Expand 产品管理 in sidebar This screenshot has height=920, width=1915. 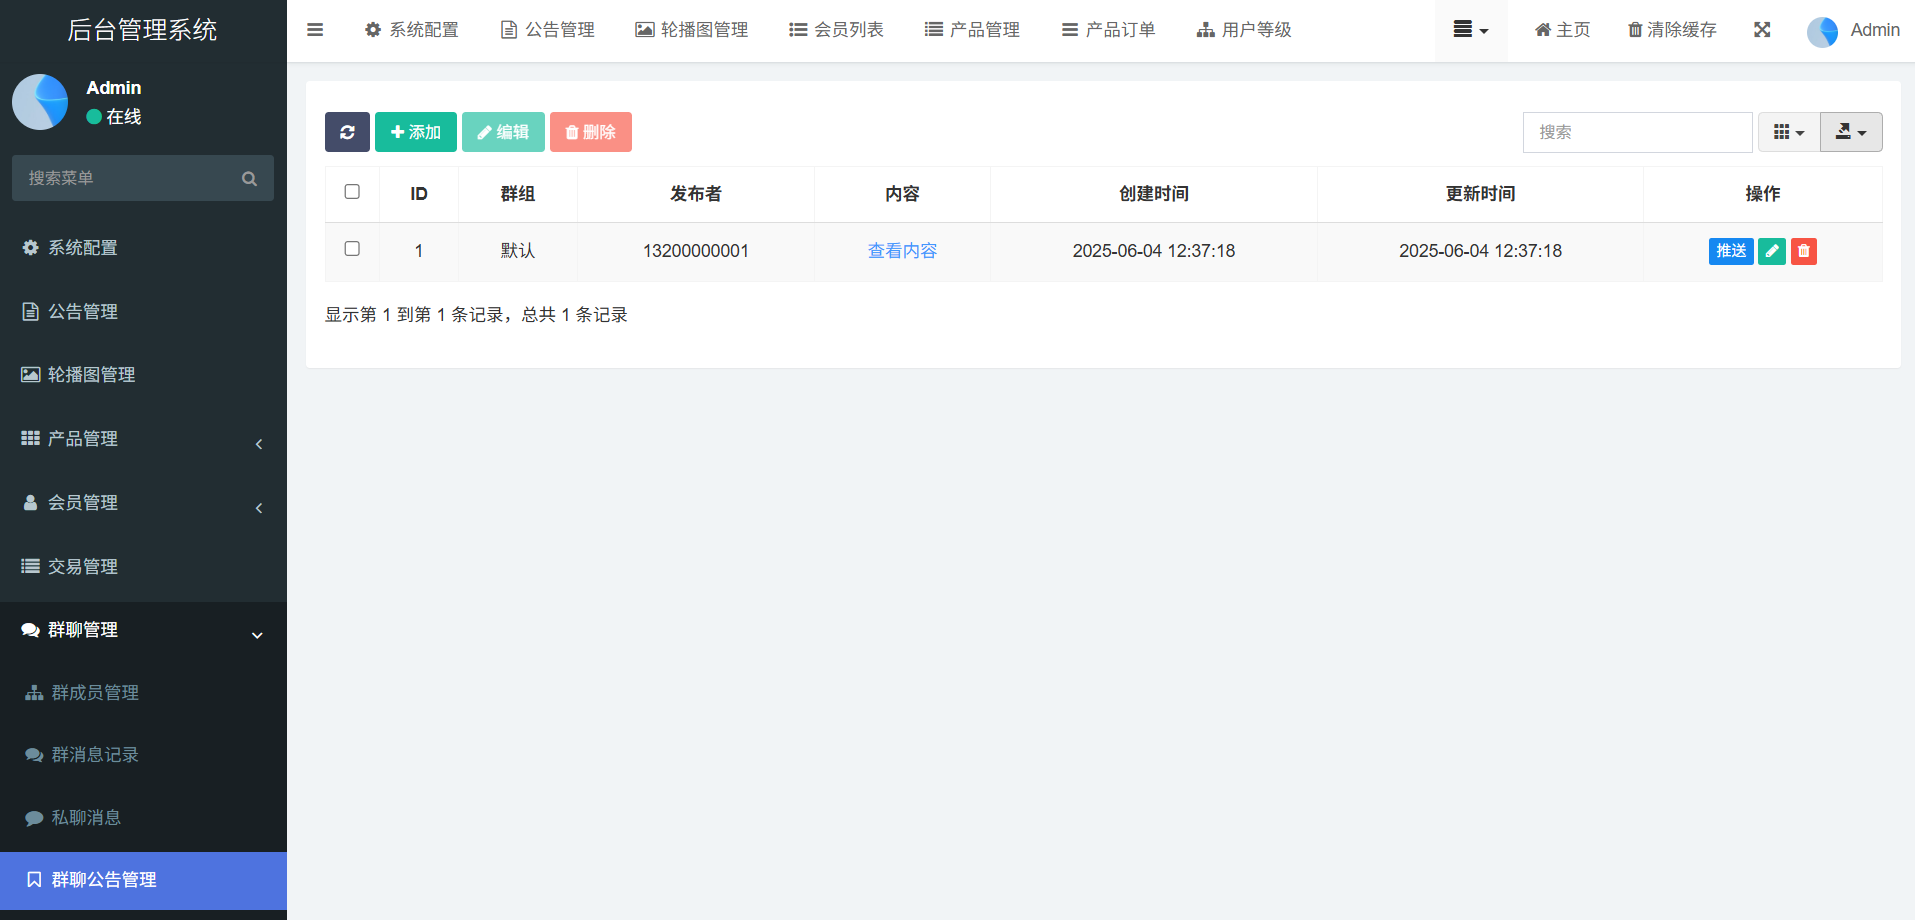tap(143, 439)
